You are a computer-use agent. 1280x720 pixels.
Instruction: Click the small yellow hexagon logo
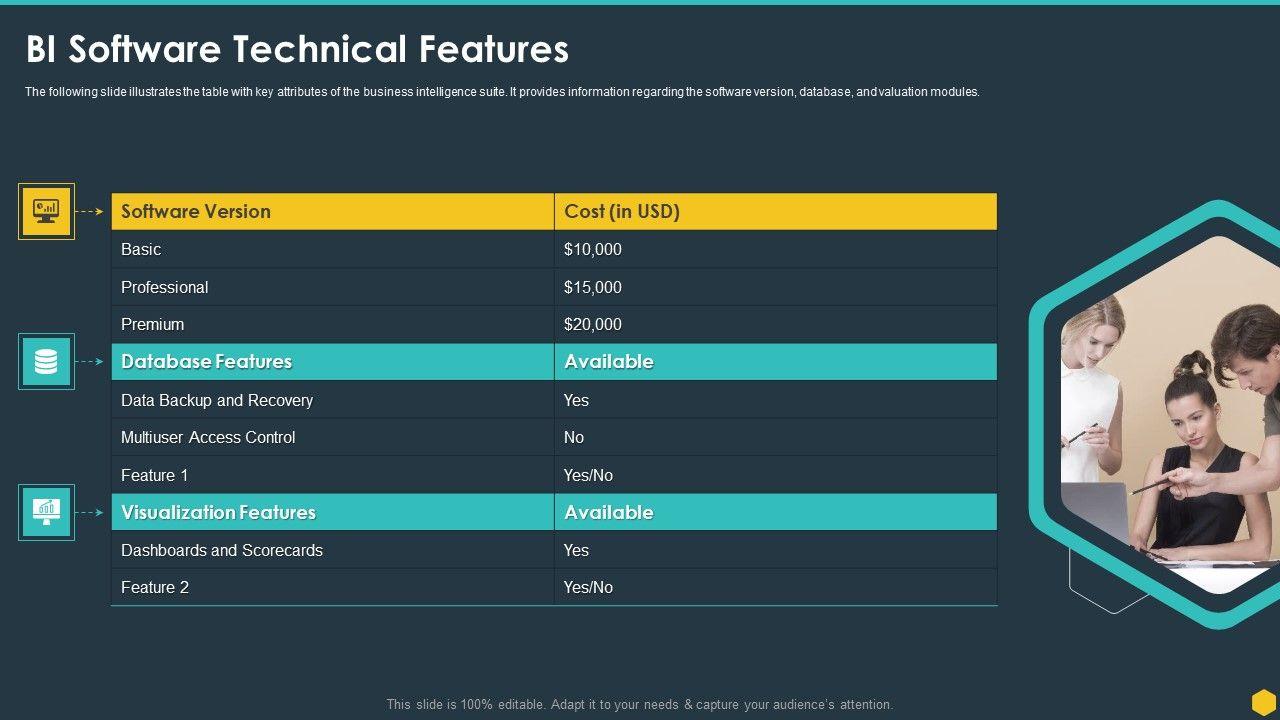click(1263, 701)
